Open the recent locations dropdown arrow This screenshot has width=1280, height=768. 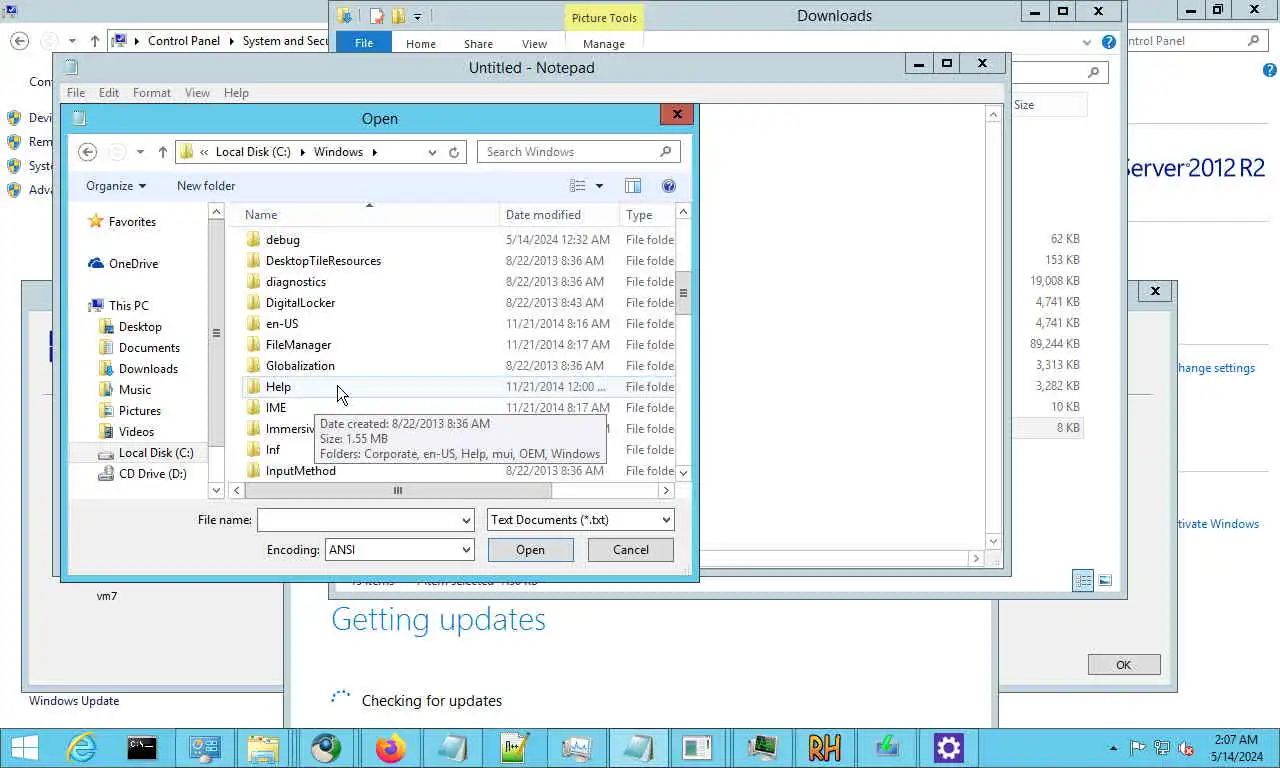[x=140, y=152]
